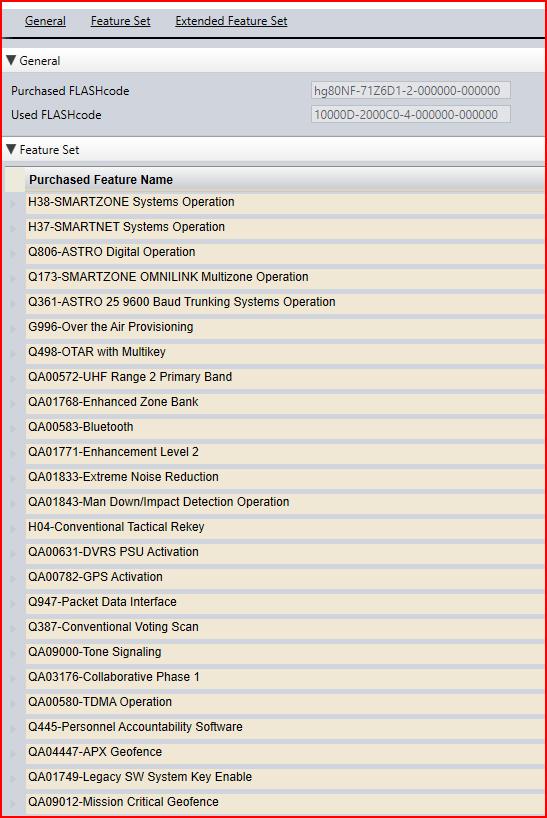Collapse the General section triangle
The width and height of the screenshot is (547, 818).
pyautogui.click(x=10, y=61)
